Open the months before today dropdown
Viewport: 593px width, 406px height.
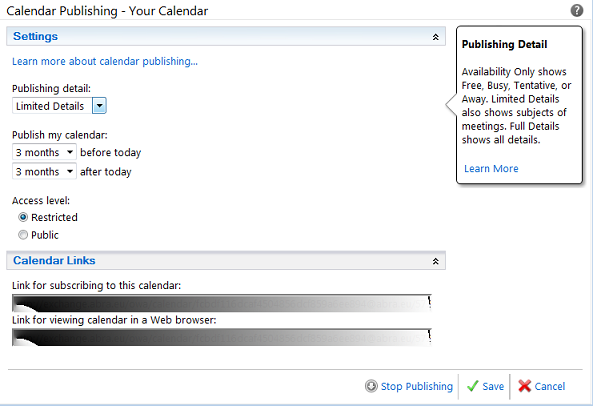[44, 152]
